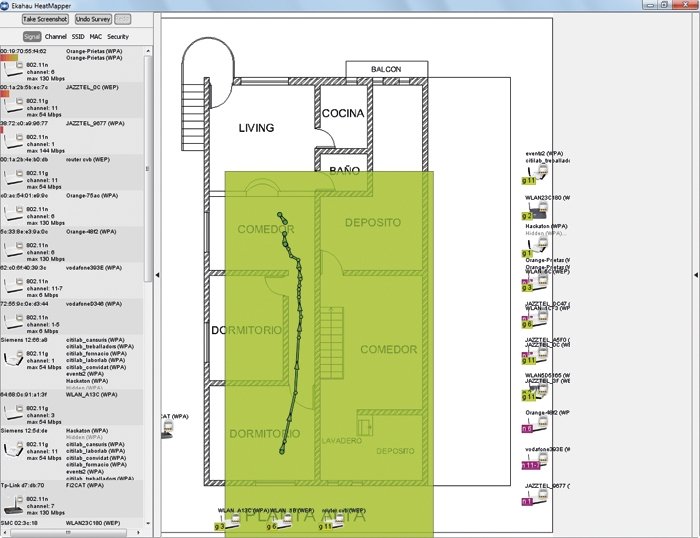700x538 pixels.
Task: Click access point list scroll up arrow
Action: pyautogui.click(x=148, y=51)
